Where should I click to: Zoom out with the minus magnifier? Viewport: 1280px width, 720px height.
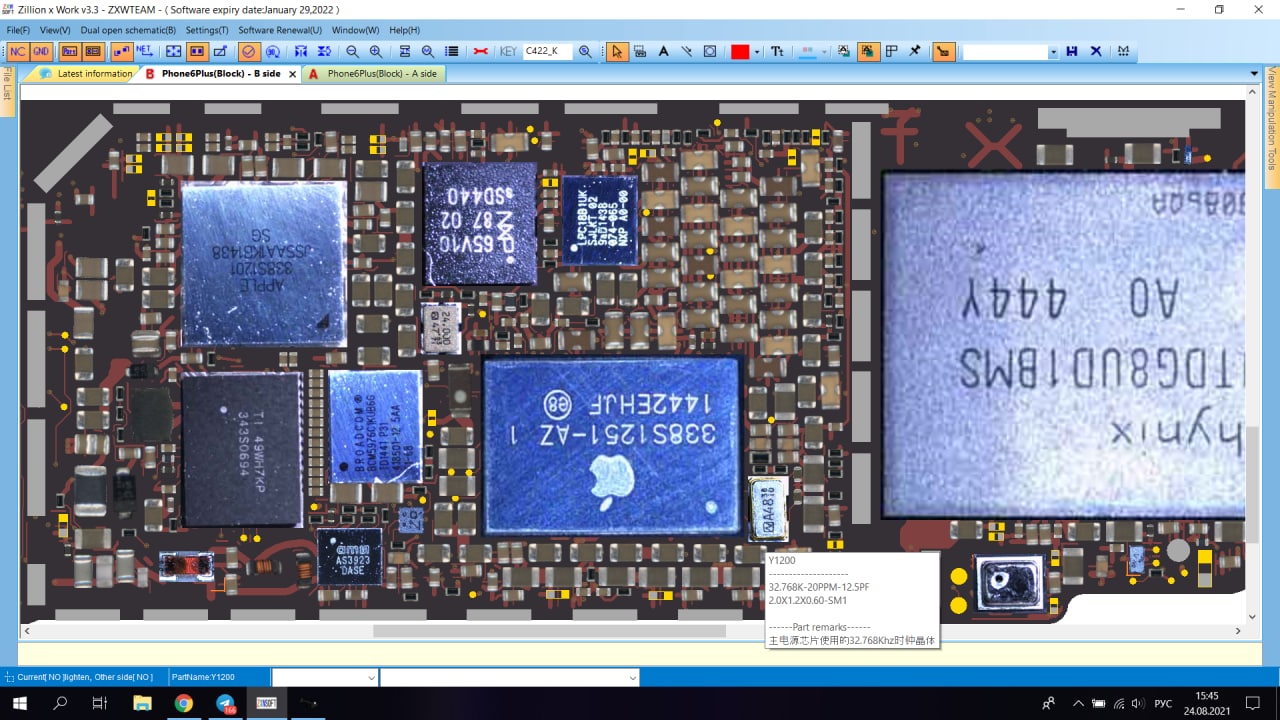coord(352,51)
